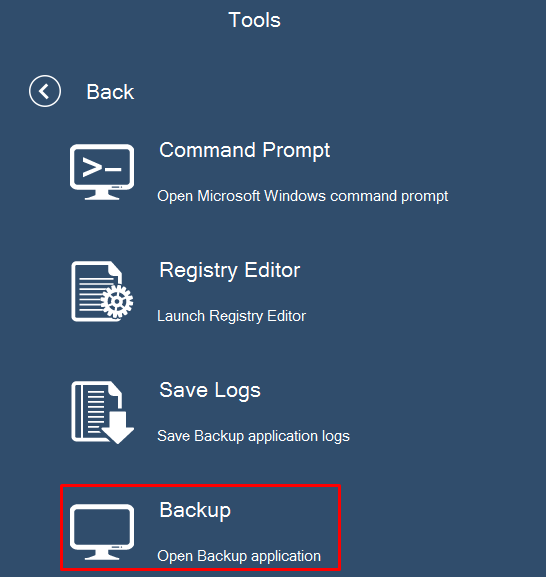Screen dimensions: 546x577
Task: Click the red-outlined Backup entry
Action: tap(201, 528)
